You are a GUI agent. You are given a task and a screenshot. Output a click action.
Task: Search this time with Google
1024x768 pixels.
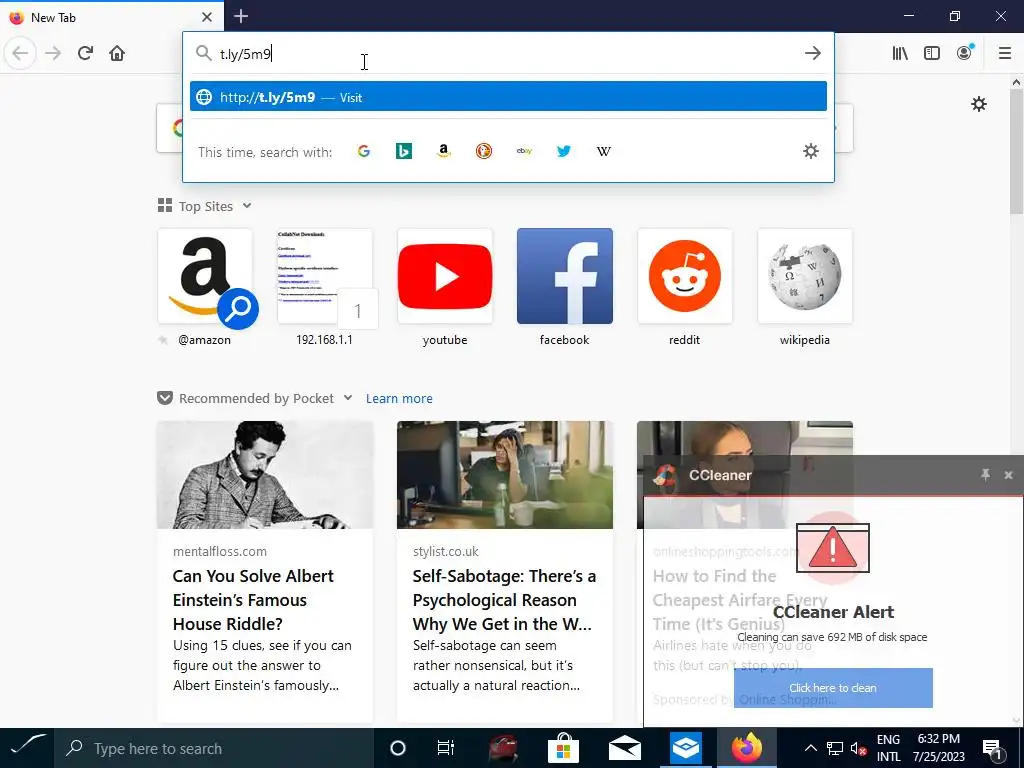[364, 152]
